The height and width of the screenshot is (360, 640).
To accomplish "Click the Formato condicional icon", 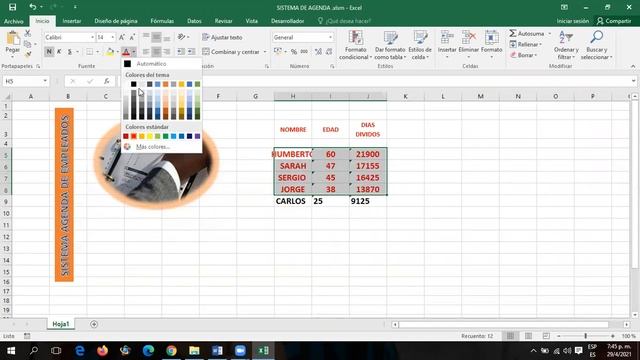I will point(356,38).
